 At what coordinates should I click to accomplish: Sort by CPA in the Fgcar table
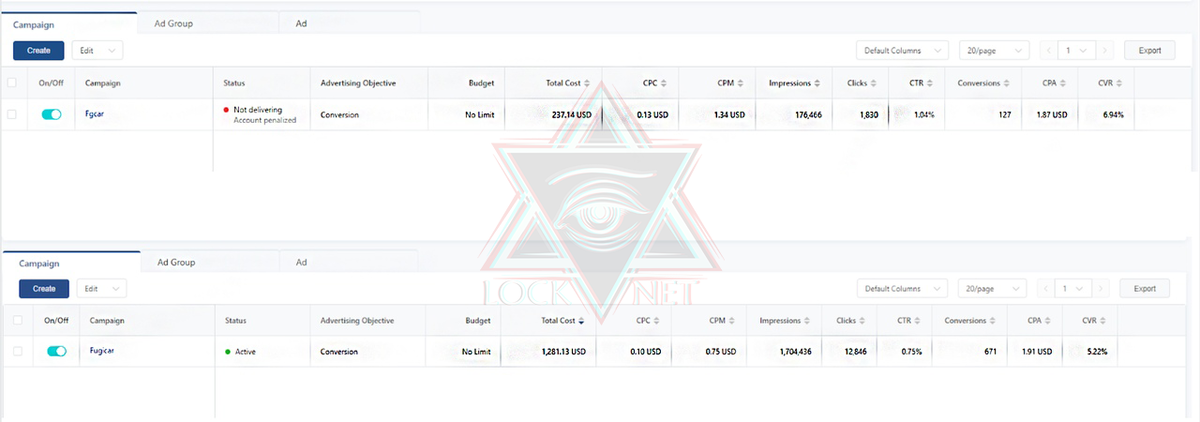tap(1062, 83)
